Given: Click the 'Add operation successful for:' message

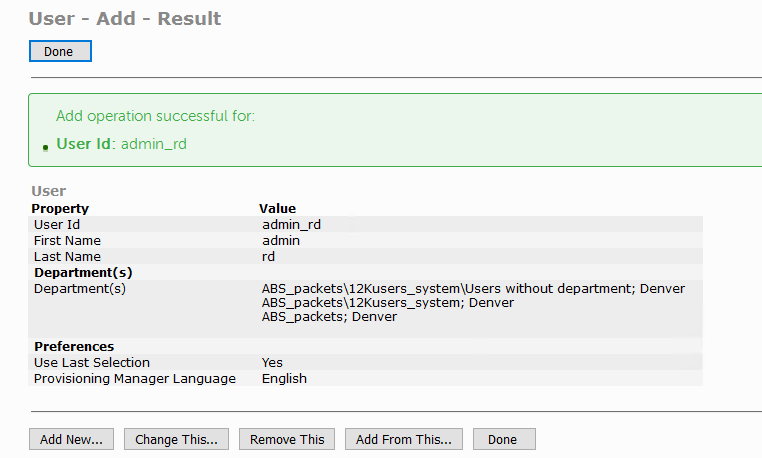Looking at the screenshot, I should [x=155, y=116].
